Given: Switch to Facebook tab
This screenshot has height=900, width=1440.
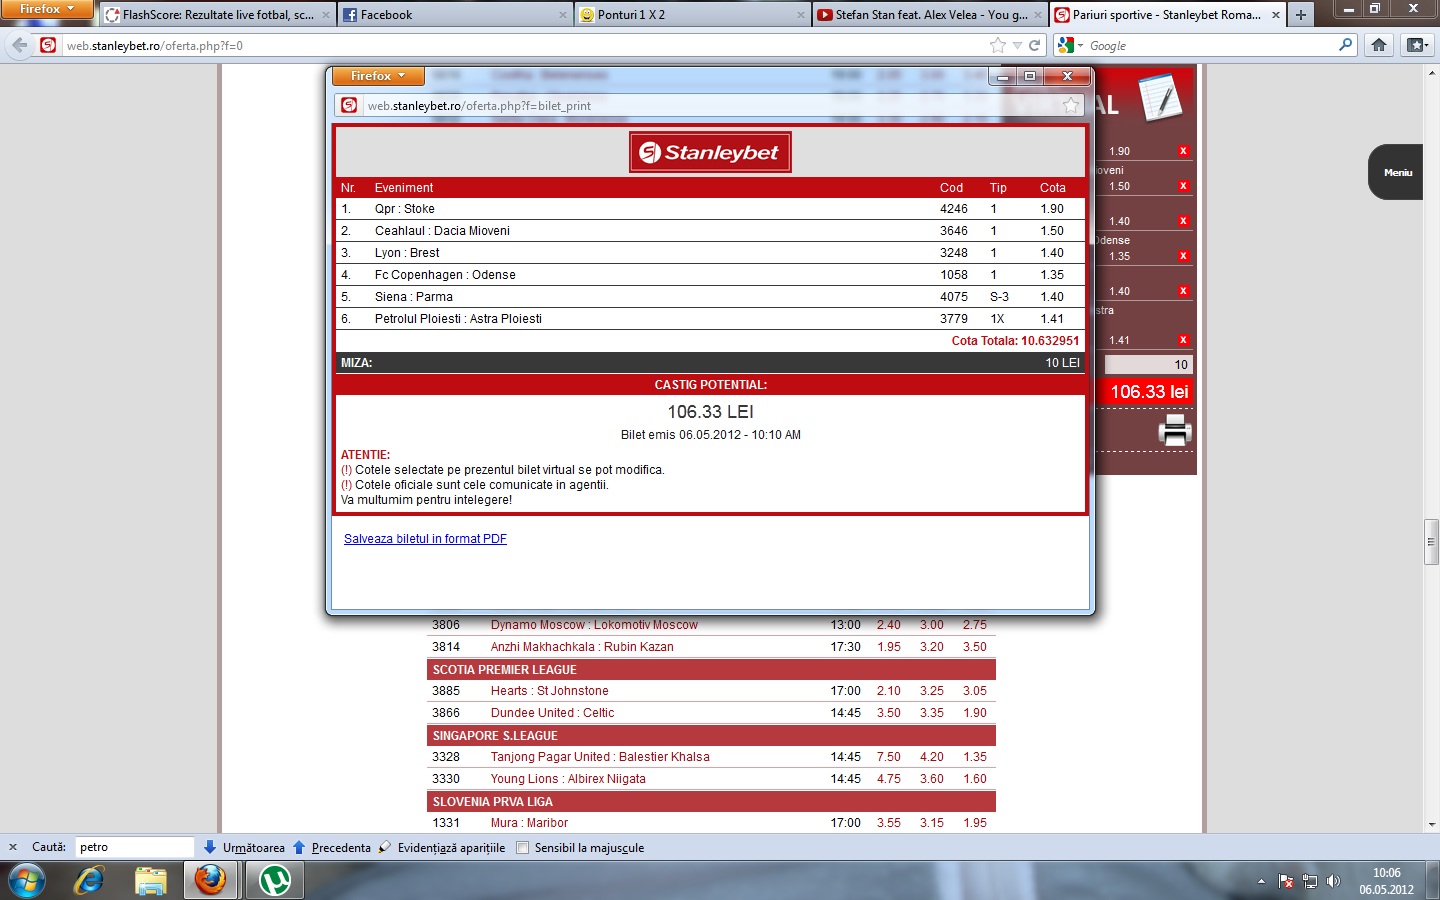Looking at the screenshot, I should click(455, 15).
